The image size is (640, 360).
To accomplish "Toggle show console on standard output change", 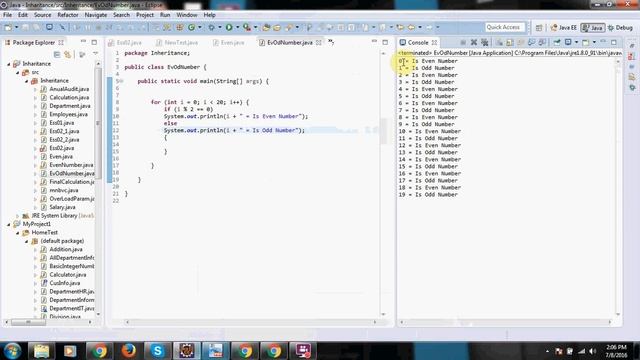I will [x=531, y=42].
